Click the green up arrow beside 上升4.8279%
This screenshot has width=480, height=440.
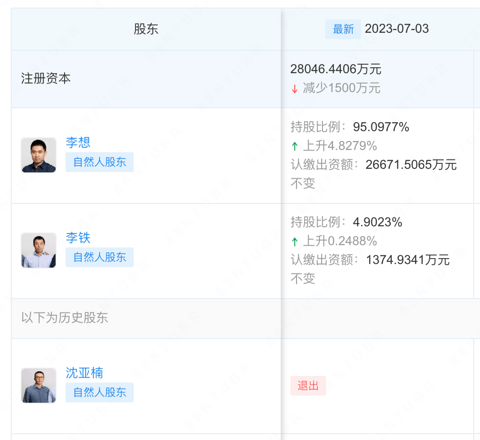pyautogui.click(x=294, y=146)
